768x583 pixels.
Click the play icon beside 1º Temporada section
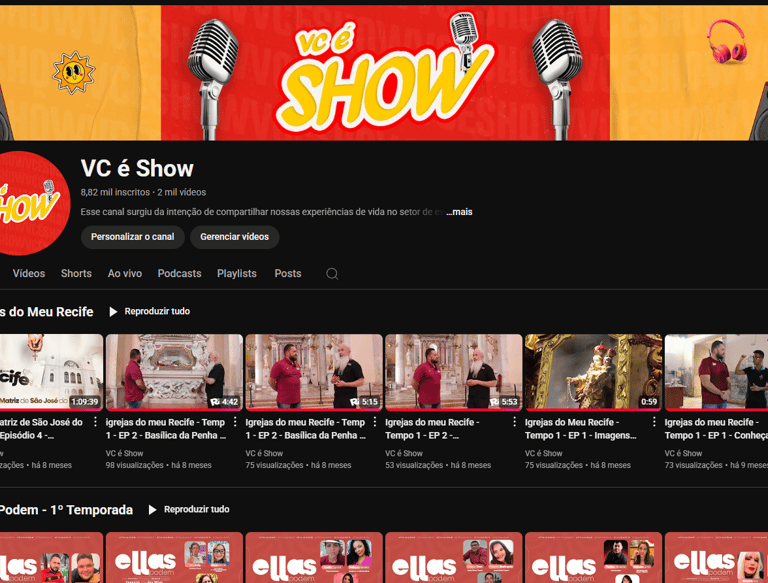(152, 510)
